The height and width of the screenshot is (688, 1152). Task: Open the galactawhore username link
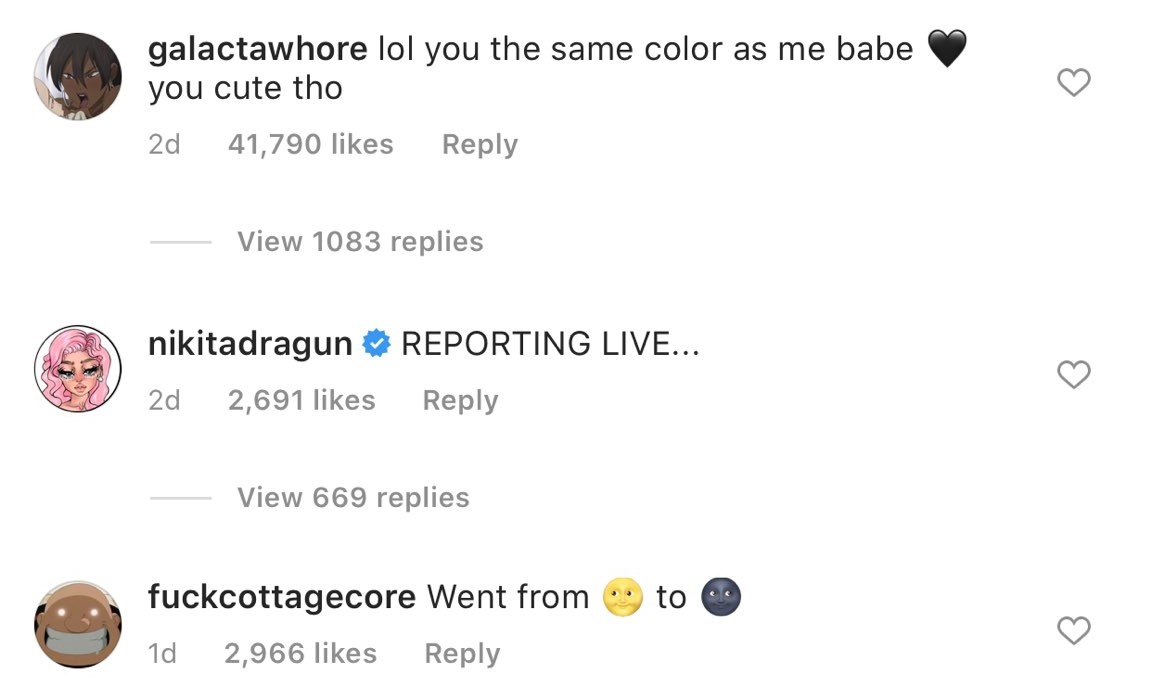pyautogui.click(x=258, y=49)
